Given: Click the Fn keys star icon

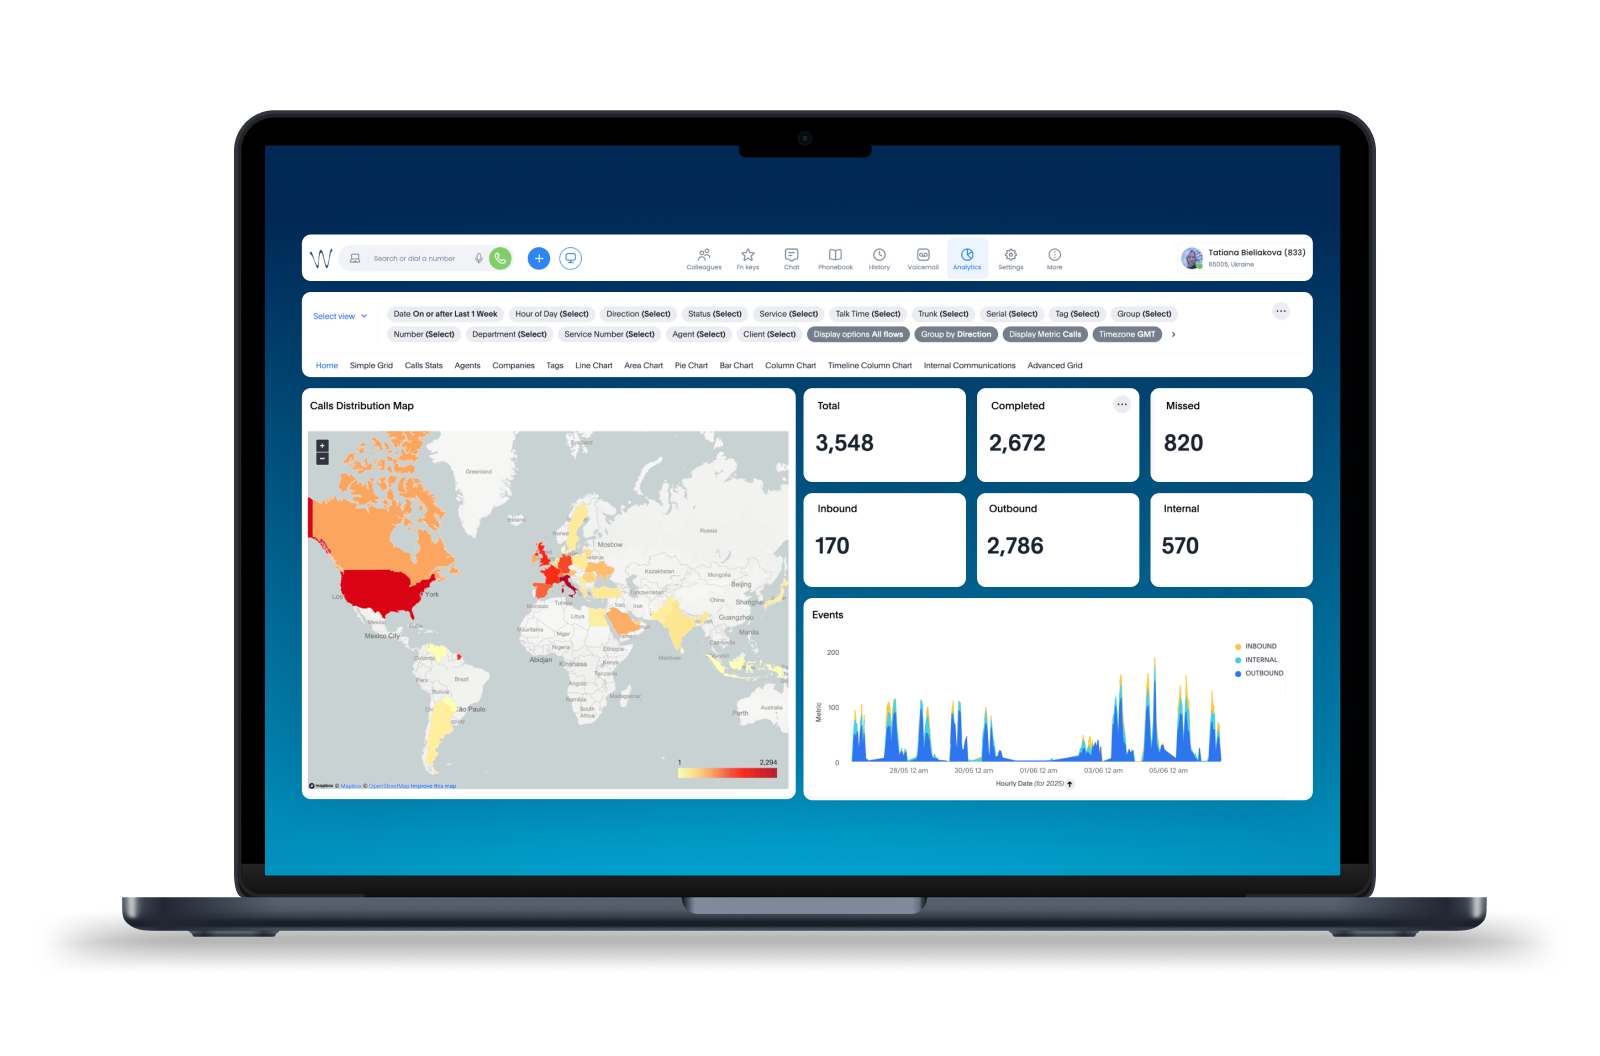Looking at the screenshot, I should [x=748, y=256].
